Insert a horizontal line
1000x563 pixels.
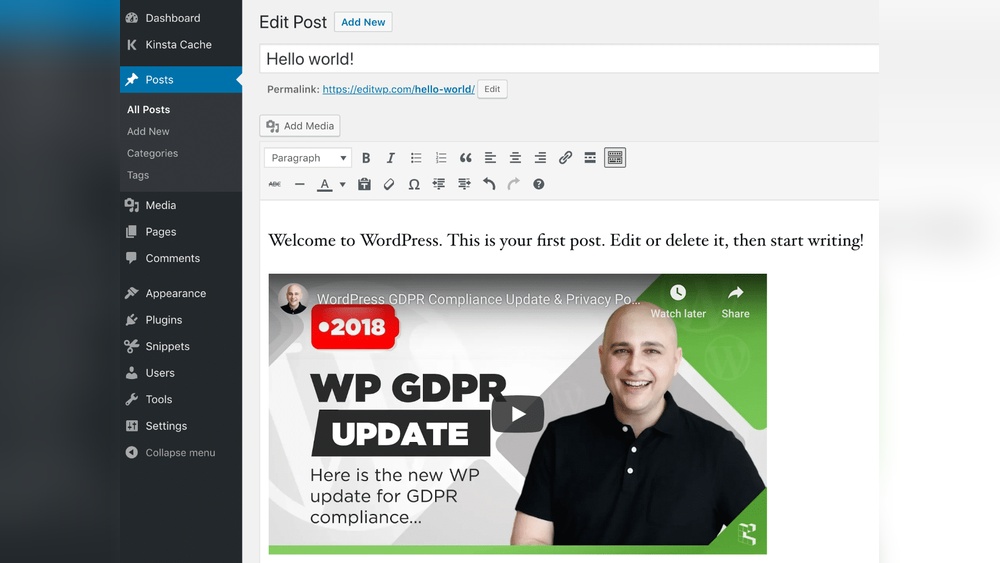[x=299, y=184]
